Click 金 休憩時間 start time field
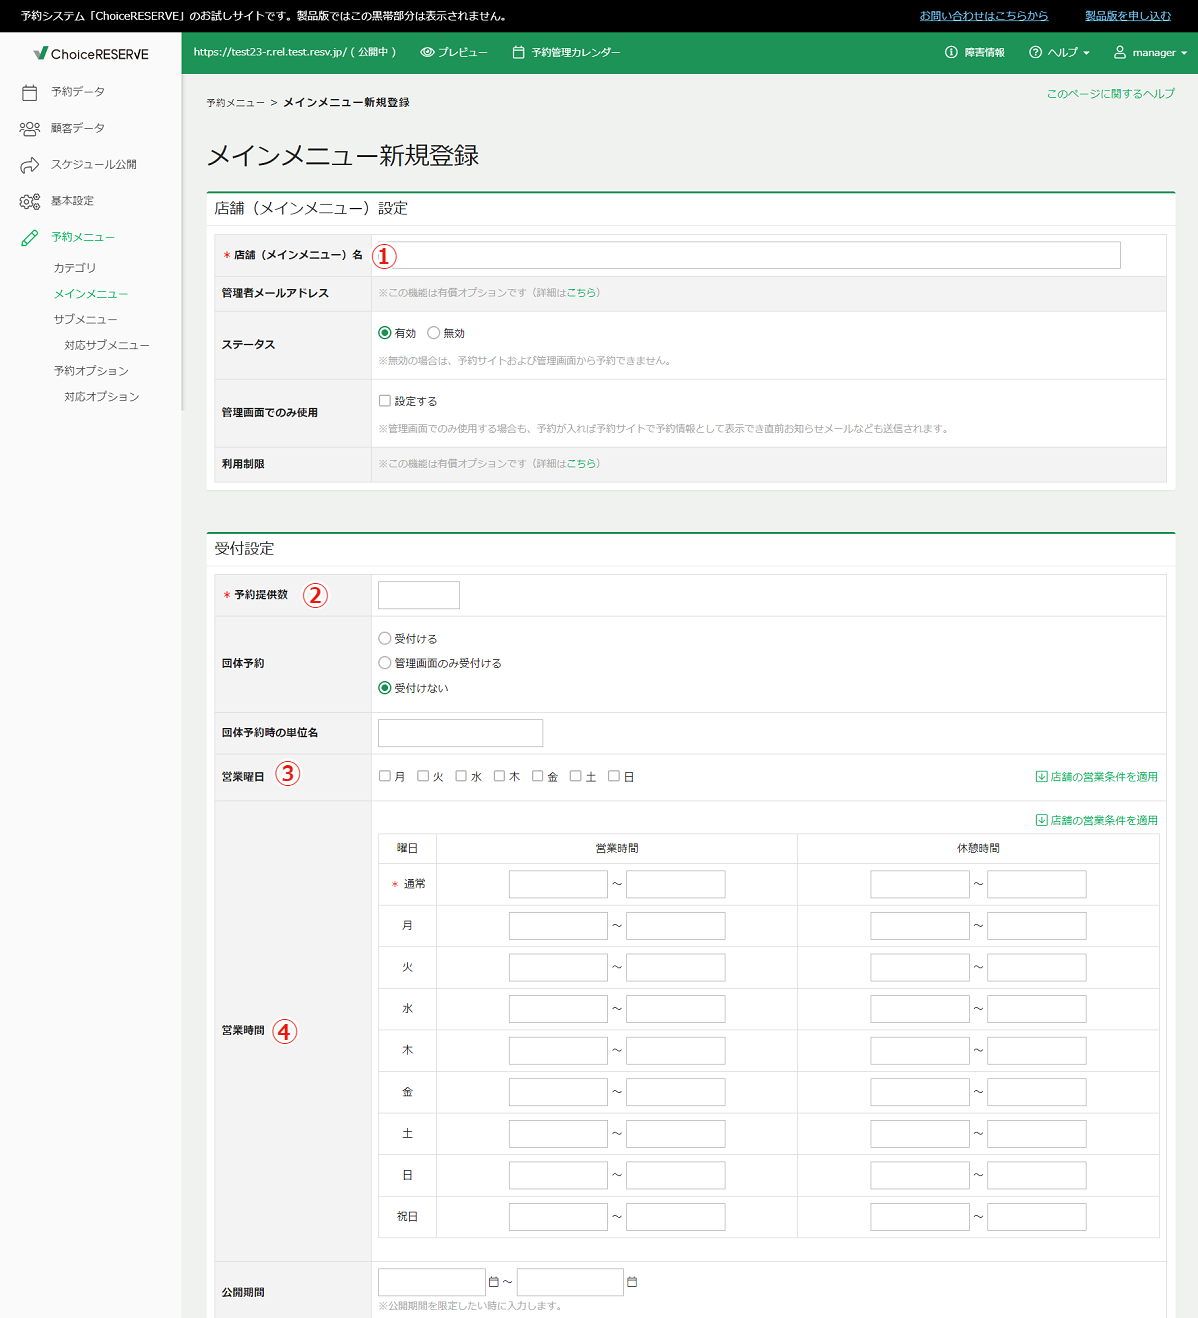 [920, 1092]
